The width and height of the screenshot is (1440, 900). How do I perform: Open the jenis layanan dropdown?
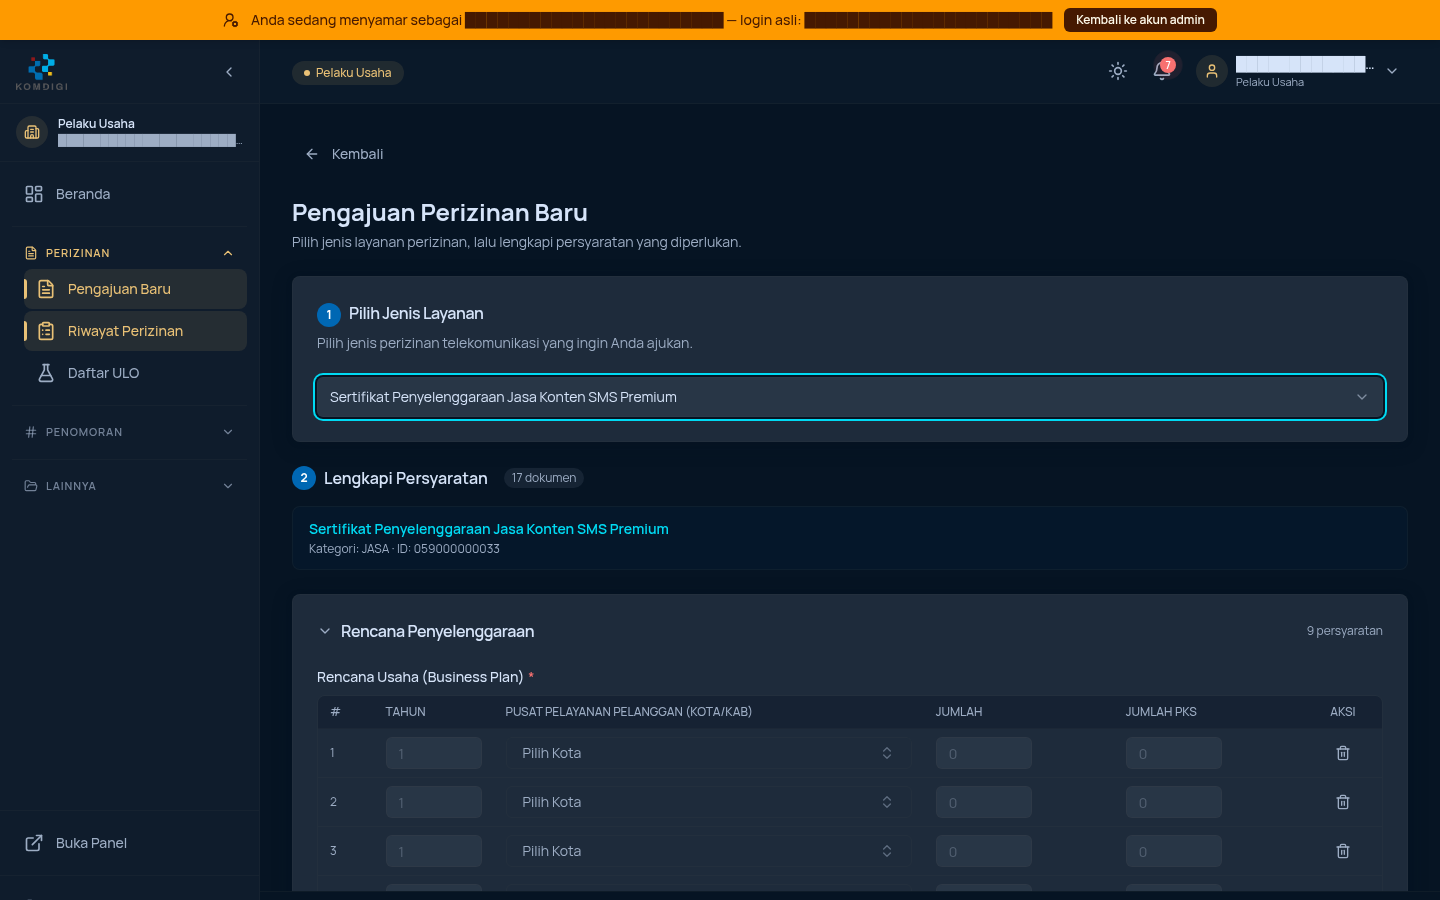(850, 397)
